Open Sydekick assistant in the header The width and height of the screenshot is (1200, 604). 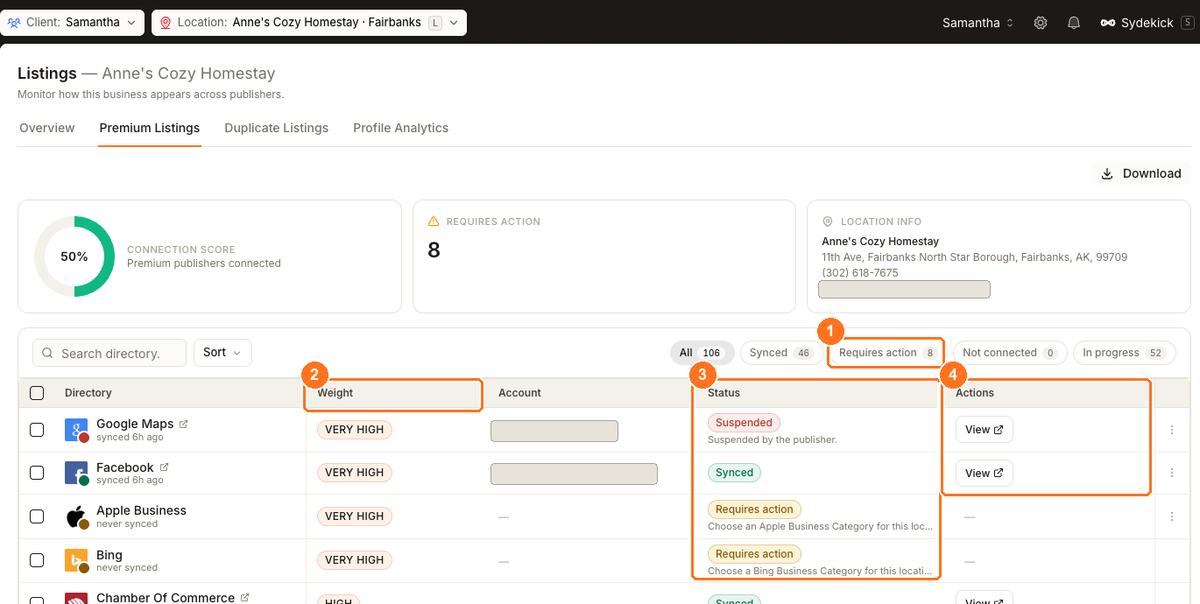pyautogui.click(x=1146, y=22)
